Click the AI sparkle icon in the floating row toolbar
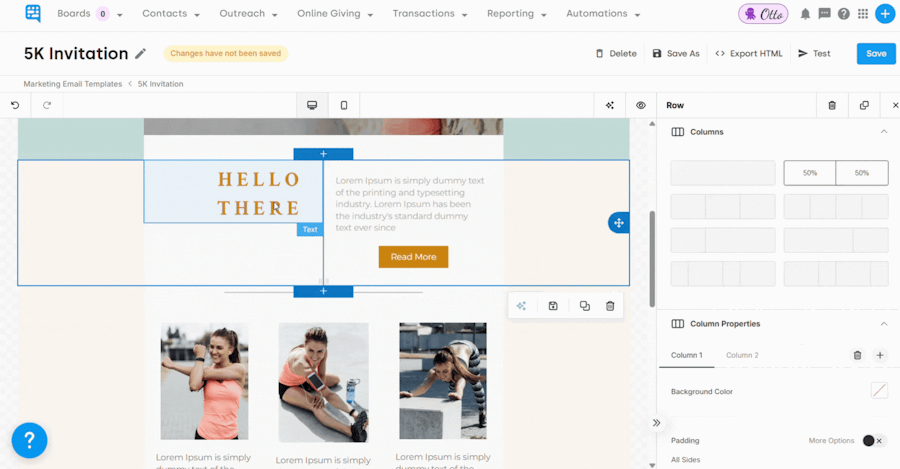Image resolution: width=900 pixels, height=469 pixels. tap(521, 306)
